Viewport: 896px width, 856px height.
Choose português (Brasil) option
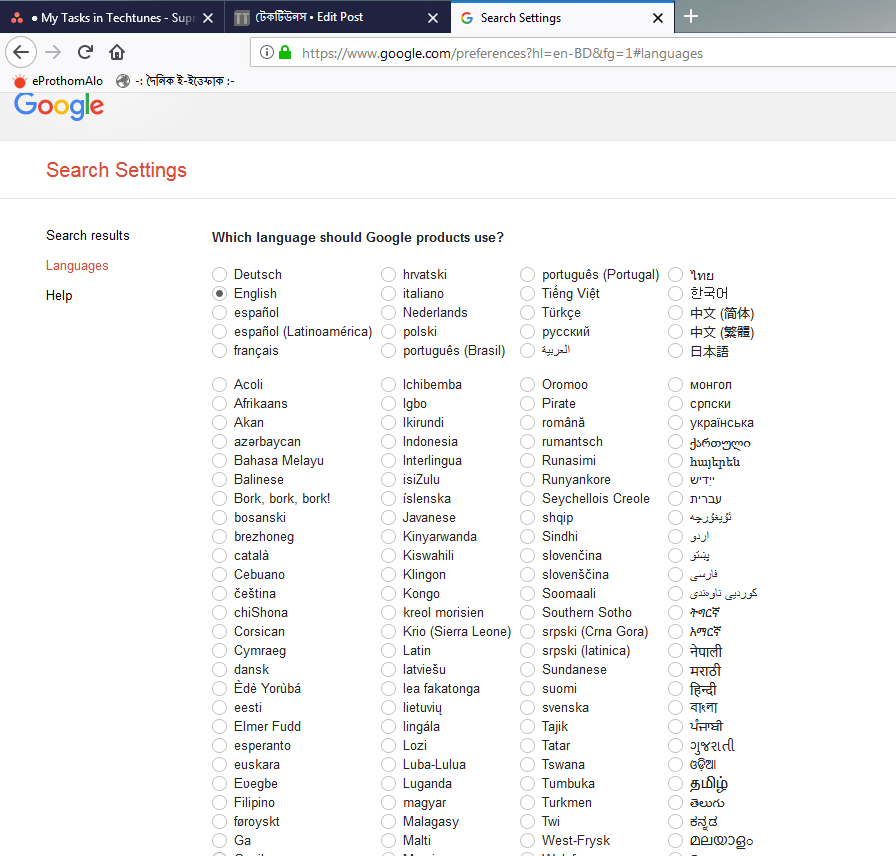point(389,350)
